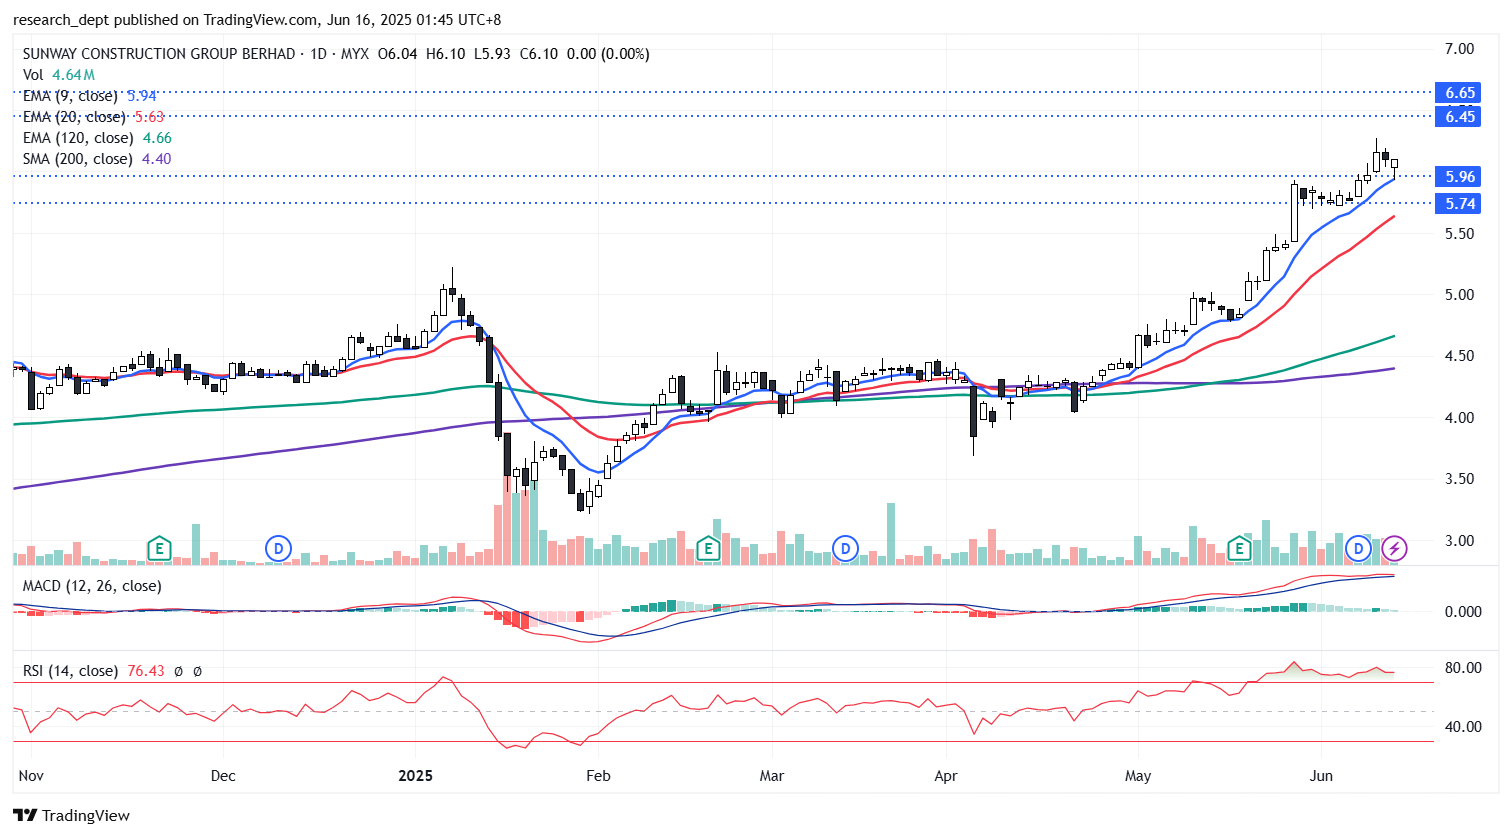Image resolution: width=1512 pixels, height=837 pixels.
Task: Select the Vol 4.64M legend entry
Action: pyautogui.click(x=59, y=75)
